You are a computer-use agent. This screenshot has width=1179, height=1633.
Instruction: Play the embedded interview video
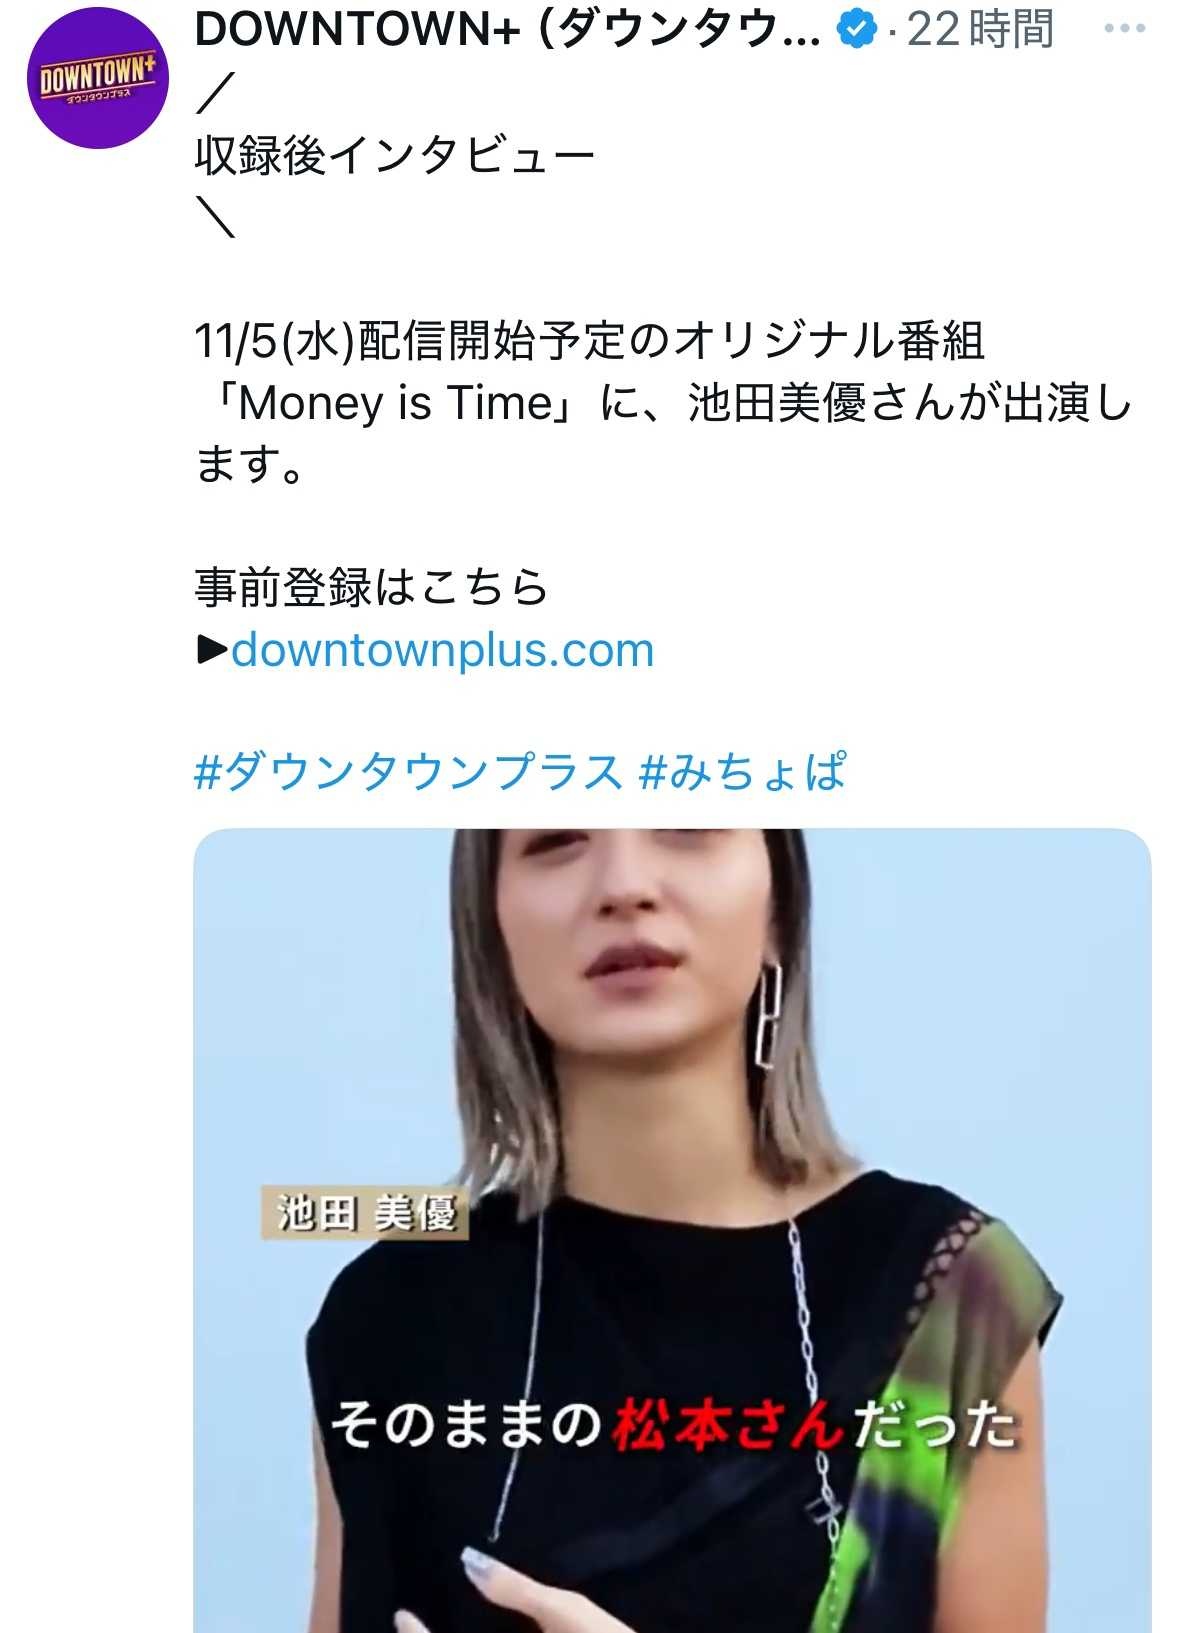(672, 1230)
